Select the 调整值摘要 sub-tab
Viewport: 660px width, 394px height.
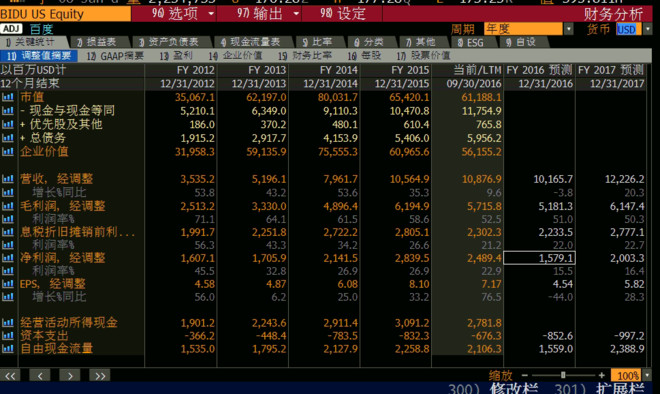point(39,56)
